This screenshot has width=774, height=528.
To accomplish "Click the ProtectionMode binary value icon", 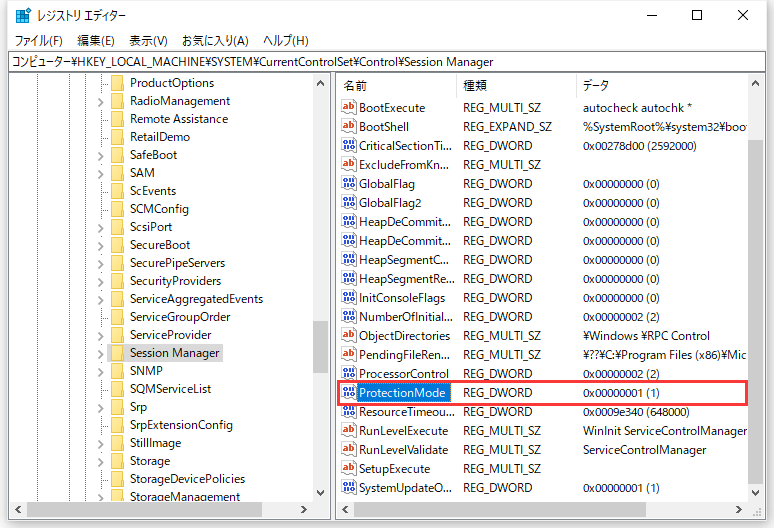I will coord(349,393).
